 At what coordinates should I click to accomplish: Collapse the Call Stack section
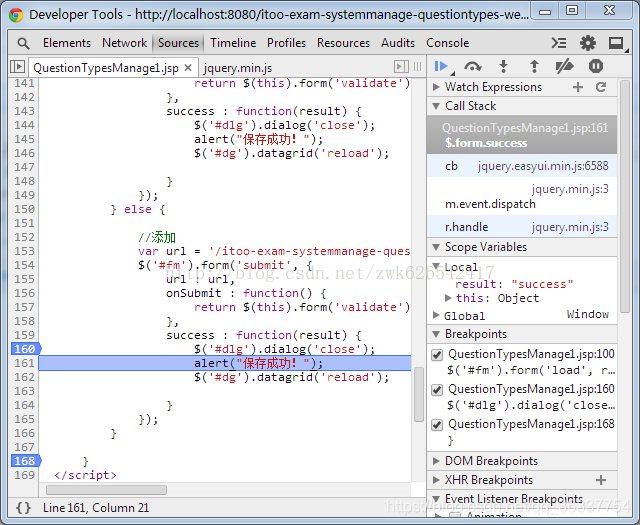tap(436, 106)
